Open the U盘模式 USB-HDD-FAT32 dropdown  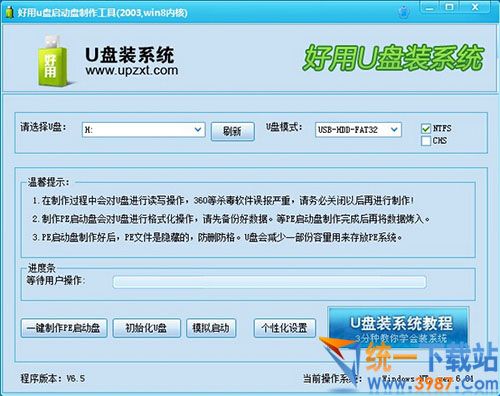(x=358, y=130)
